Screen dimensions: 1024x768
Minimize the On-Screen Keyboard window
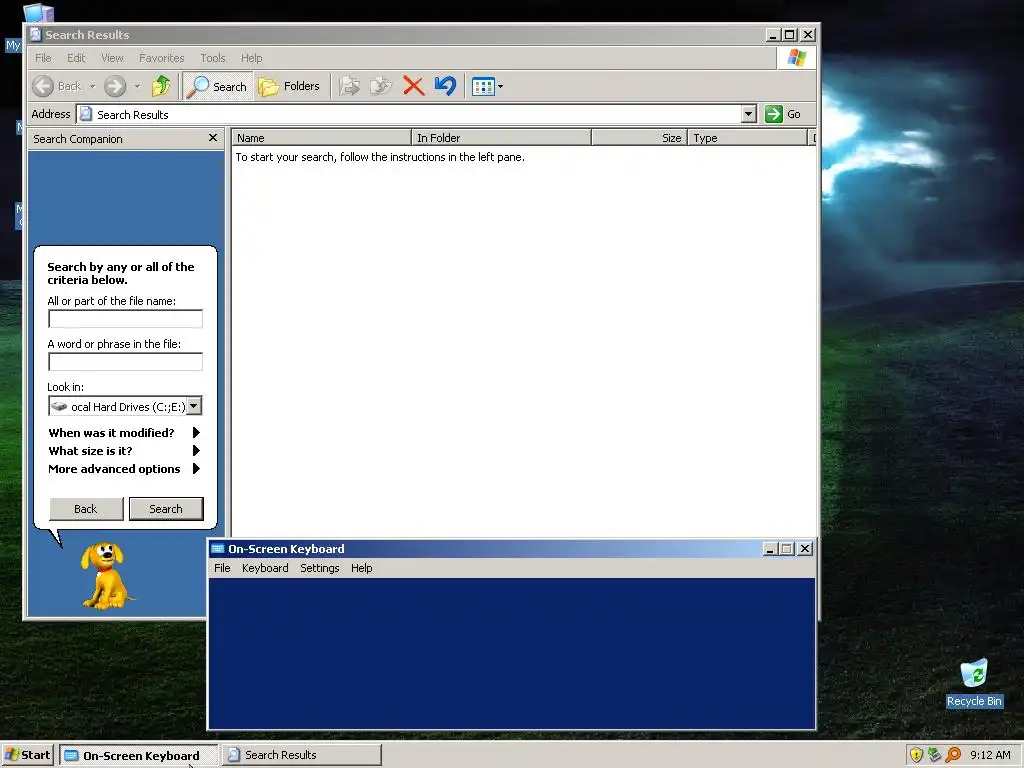pos(771,549)
